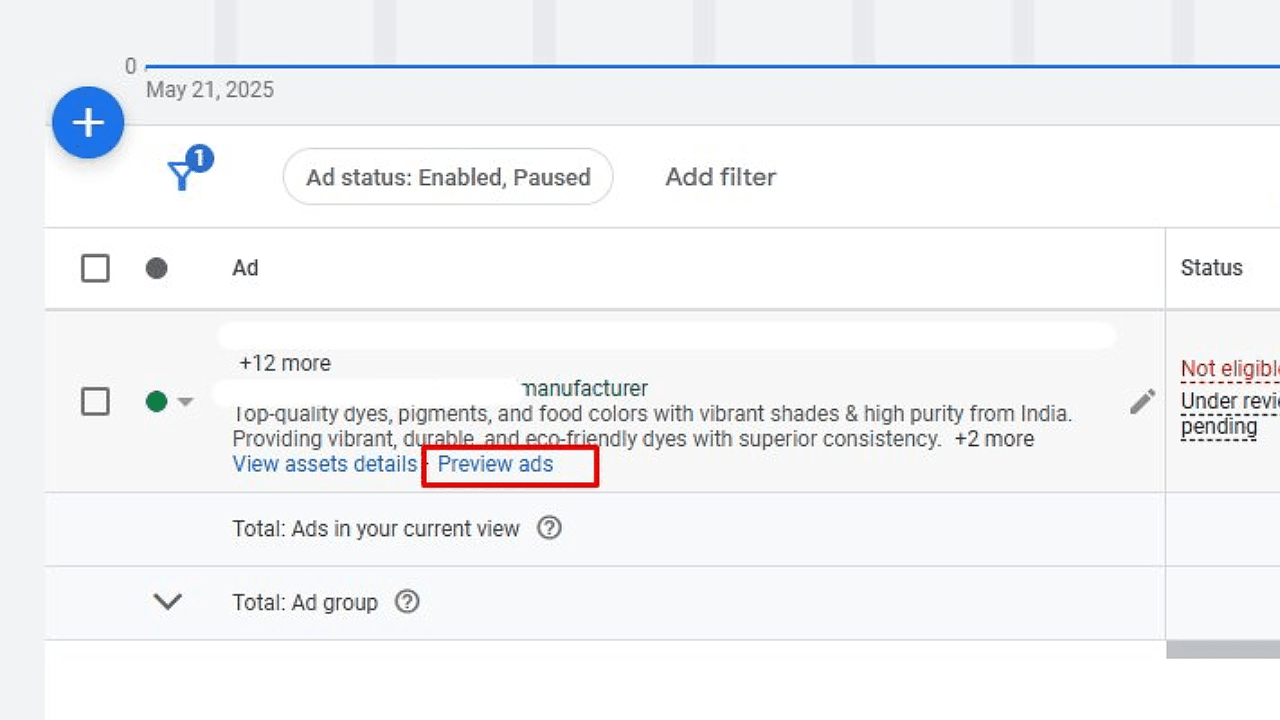Click the Not eligible status text
This screenshot has height=720, width=1280.
click(1229, 369)
